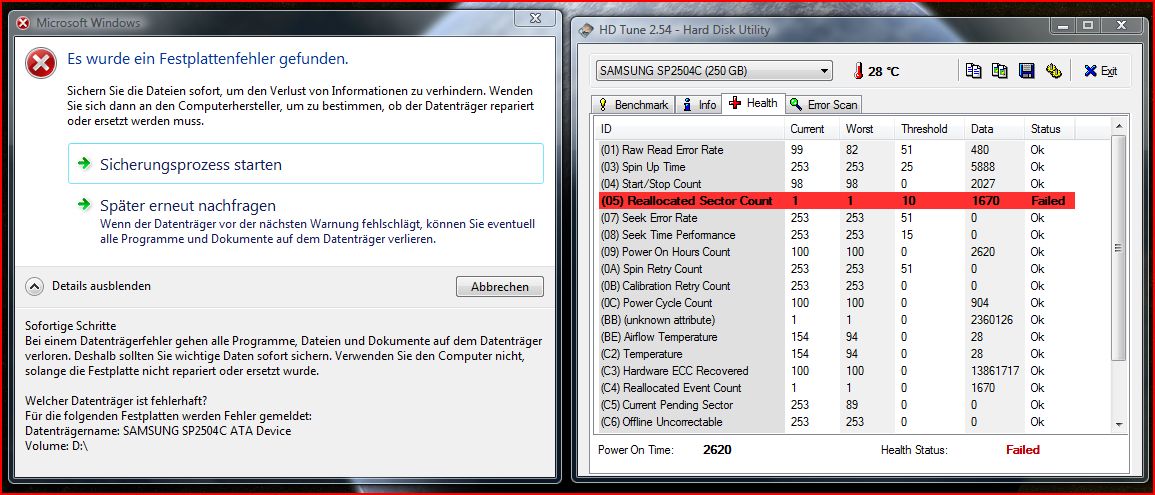Select the Offline Uncorrectable row

click(835, 422)
